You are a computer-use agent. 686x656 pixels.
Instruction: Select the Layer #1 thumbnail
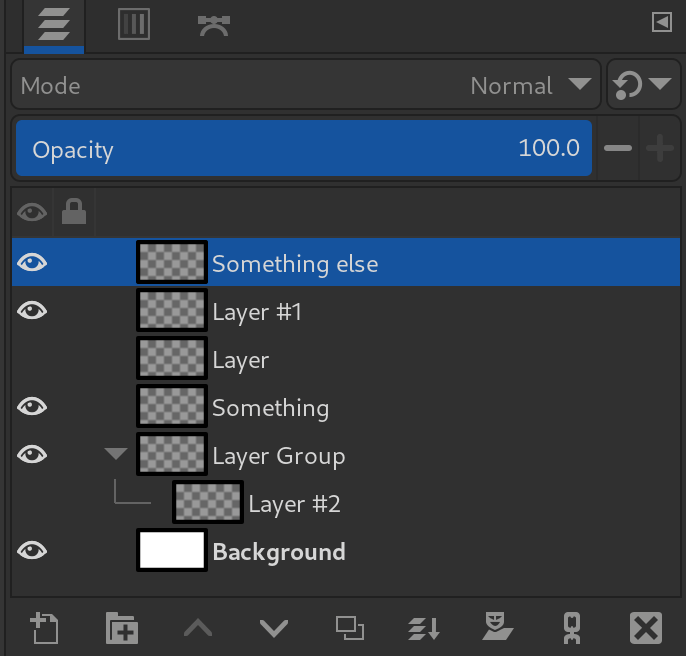[172, 310]
